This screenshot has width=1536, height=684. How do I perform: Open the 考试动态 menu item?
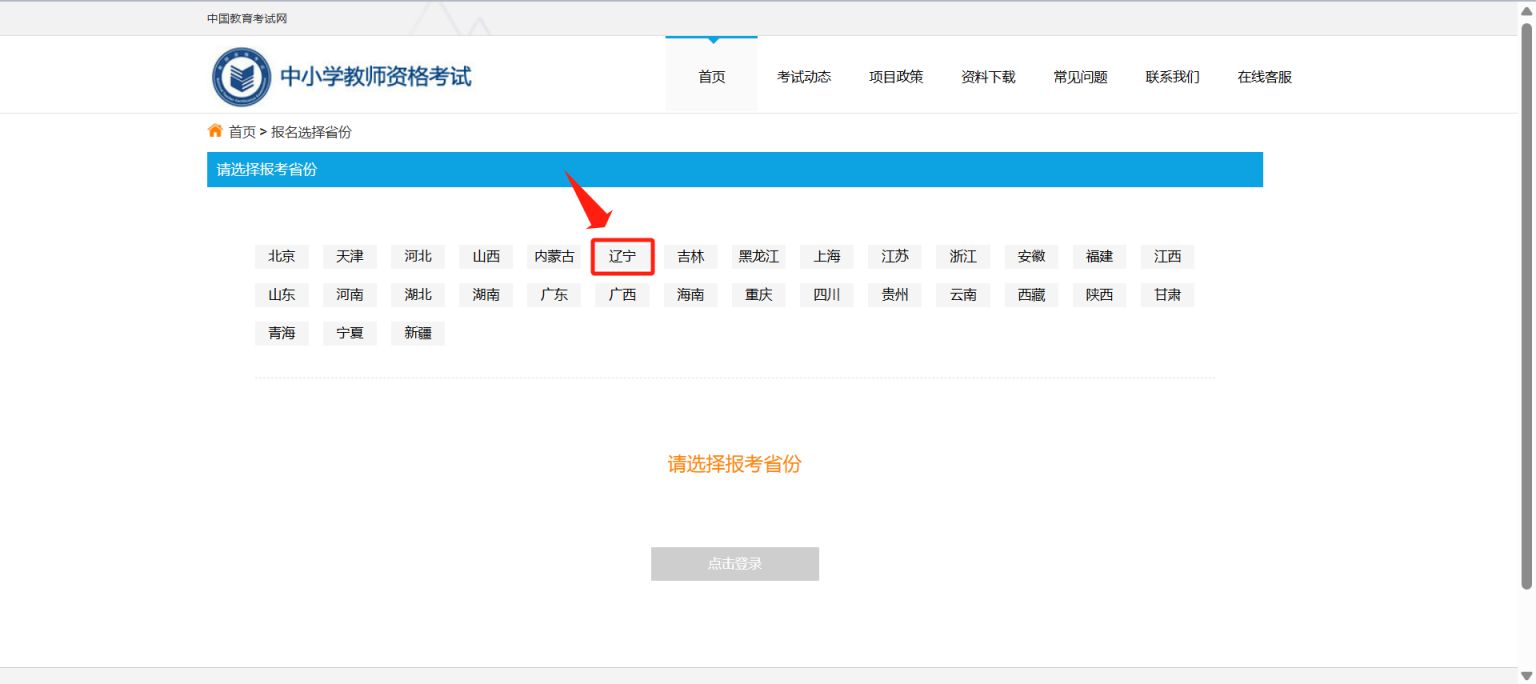[803, 77]
